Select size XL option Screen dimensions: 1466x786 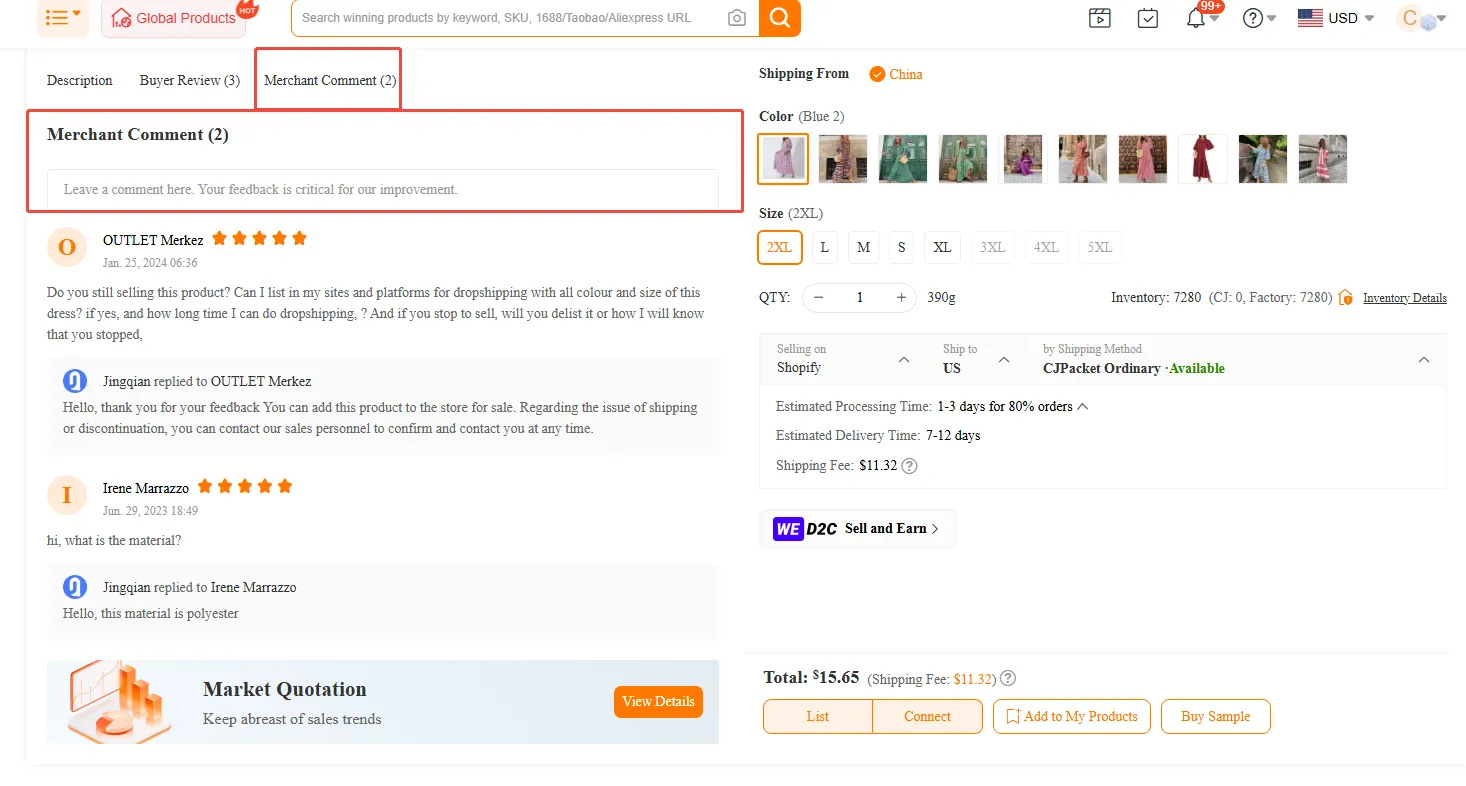point(942,247)
